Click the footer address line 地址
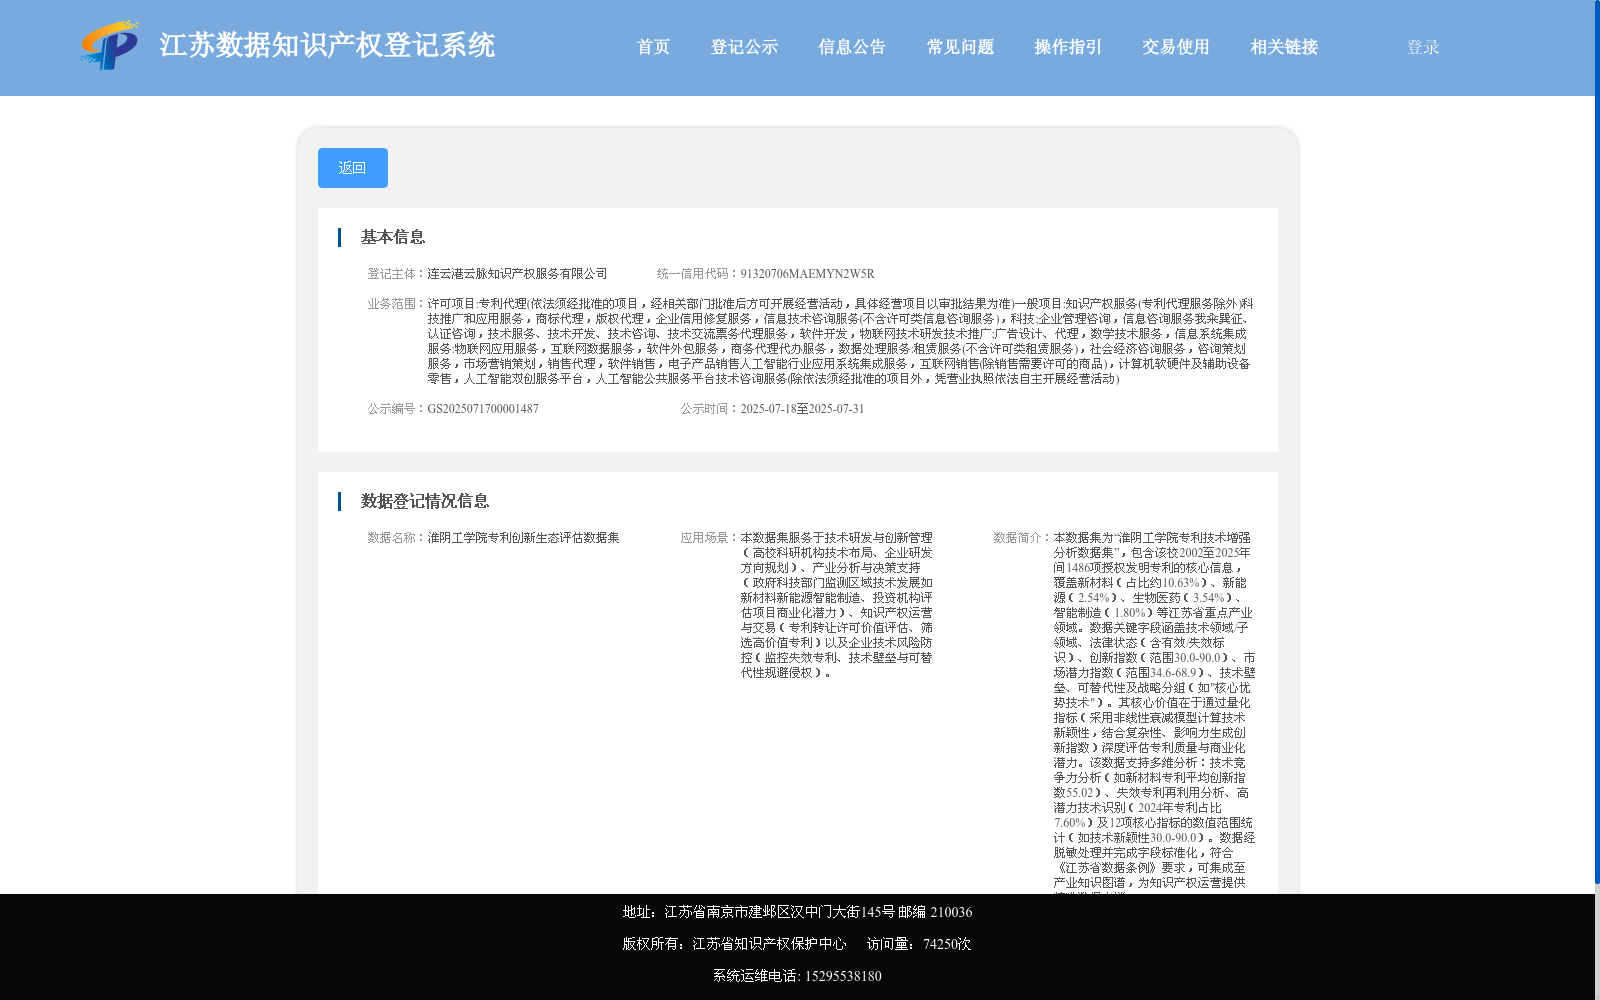This screenshot has height=1000, width=1600. (x=797, y=912)
